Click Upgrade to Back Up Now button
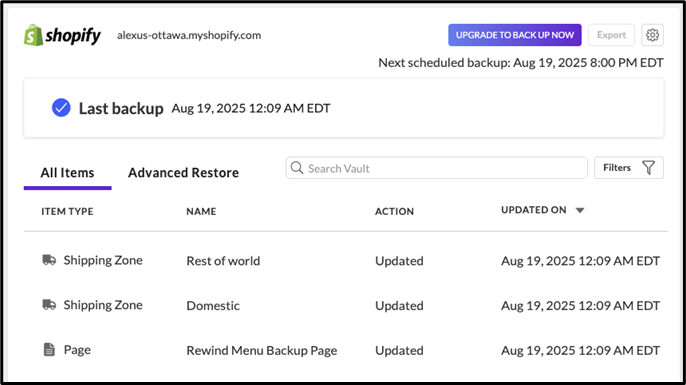This screenshot has height=385, width=686. 514,35
